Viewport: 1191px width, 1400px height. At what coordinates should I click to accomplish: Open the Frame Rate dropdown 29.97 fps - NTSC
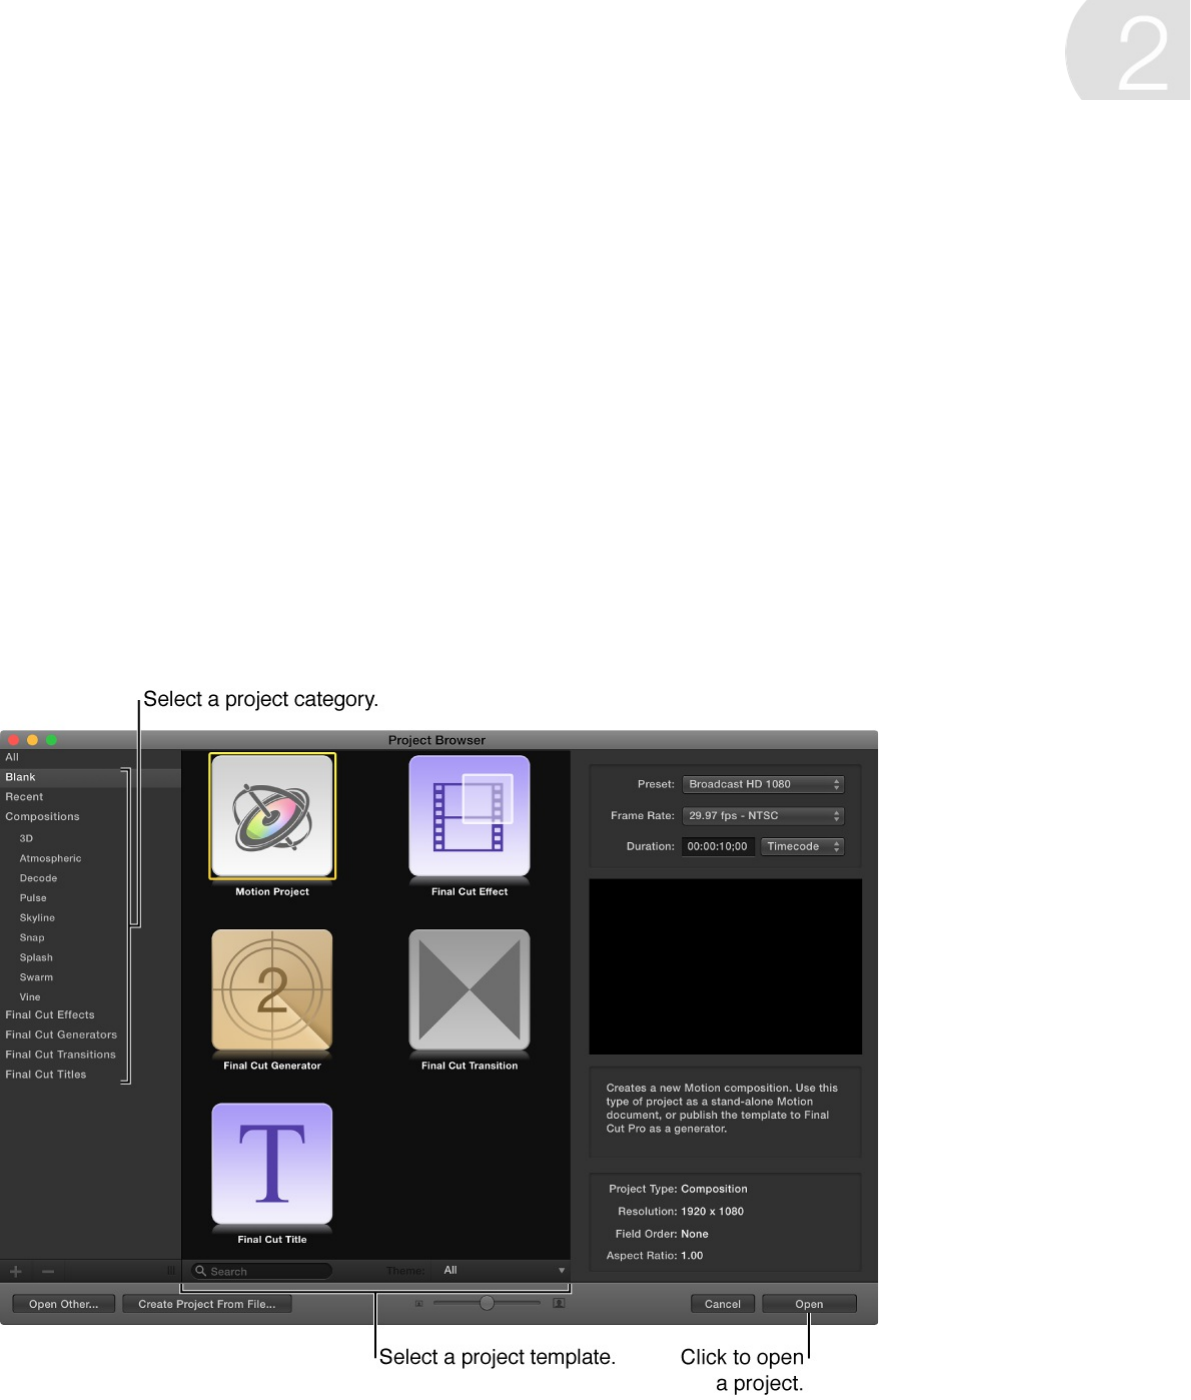pos(763,816)
